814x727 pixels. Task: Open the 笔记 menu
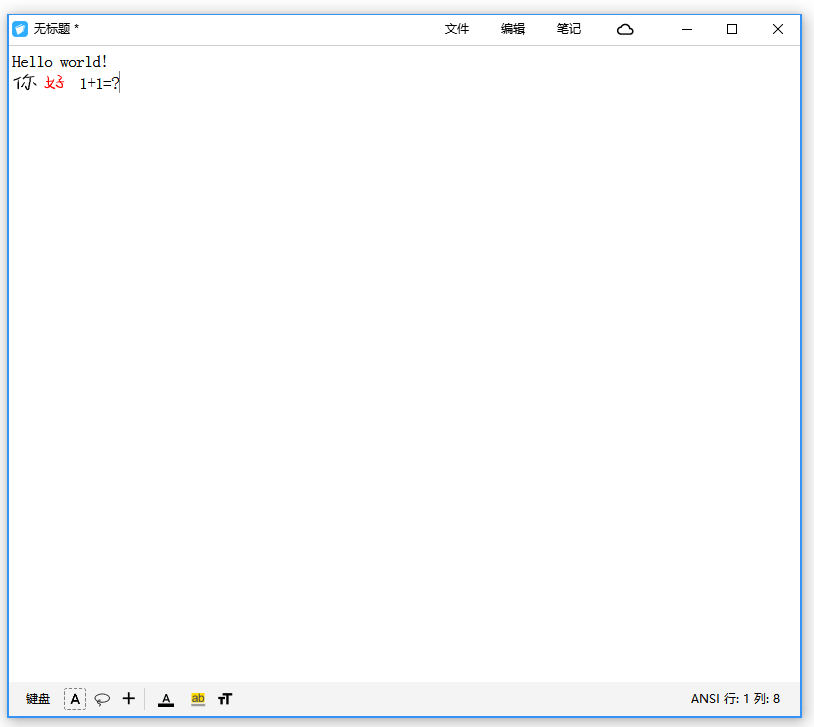point(568,29)
